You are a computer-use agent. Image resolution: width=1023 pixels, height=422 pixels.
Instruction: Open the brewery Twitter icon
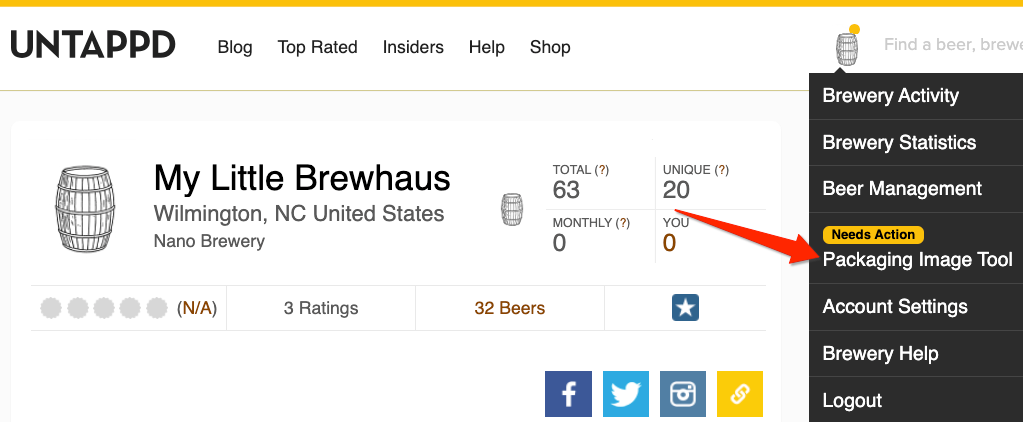click(x=625, y=394)
